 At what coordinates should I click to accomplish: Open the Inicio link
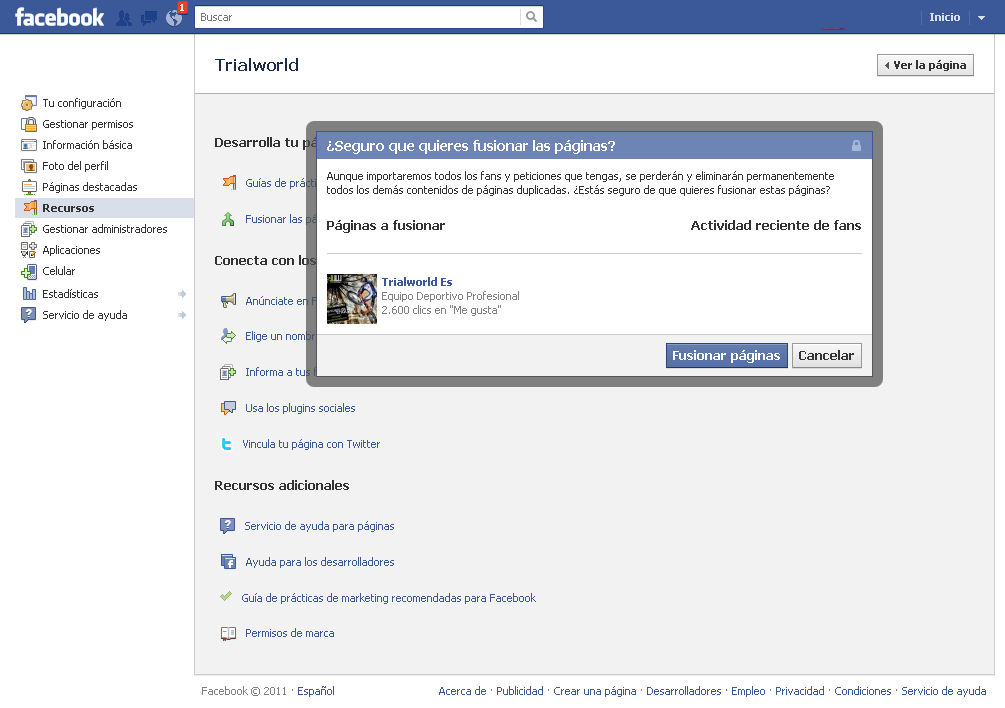point(945,17)
